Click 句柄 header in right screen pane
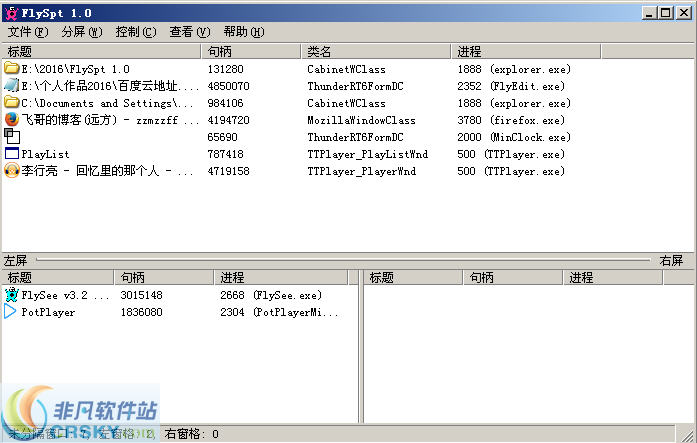The height and width of the screenshot is (443, 697). tap(513, 278)
